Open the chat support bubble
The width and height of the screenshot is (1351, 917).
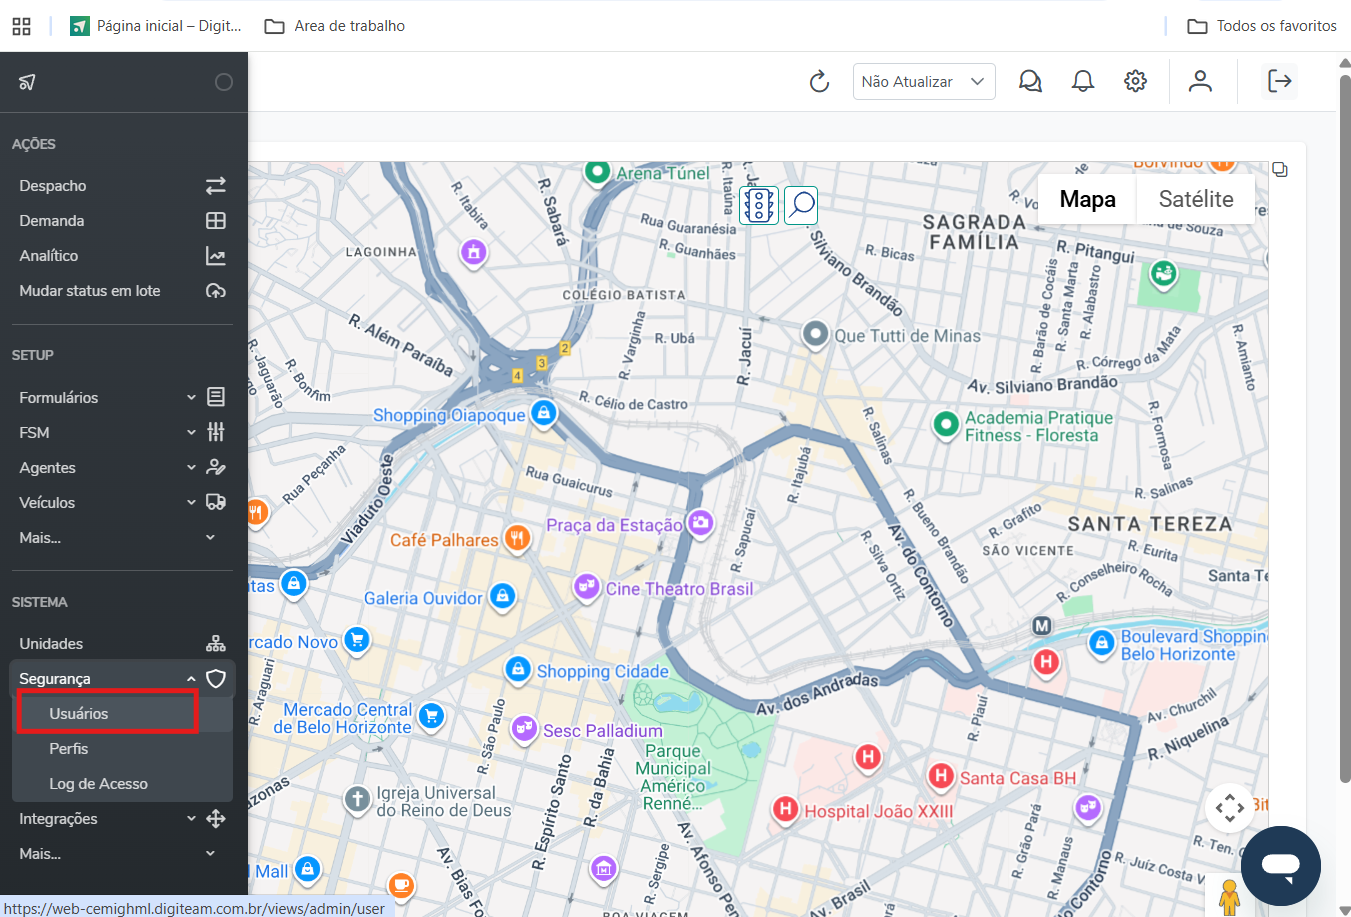click(1280, 865)
